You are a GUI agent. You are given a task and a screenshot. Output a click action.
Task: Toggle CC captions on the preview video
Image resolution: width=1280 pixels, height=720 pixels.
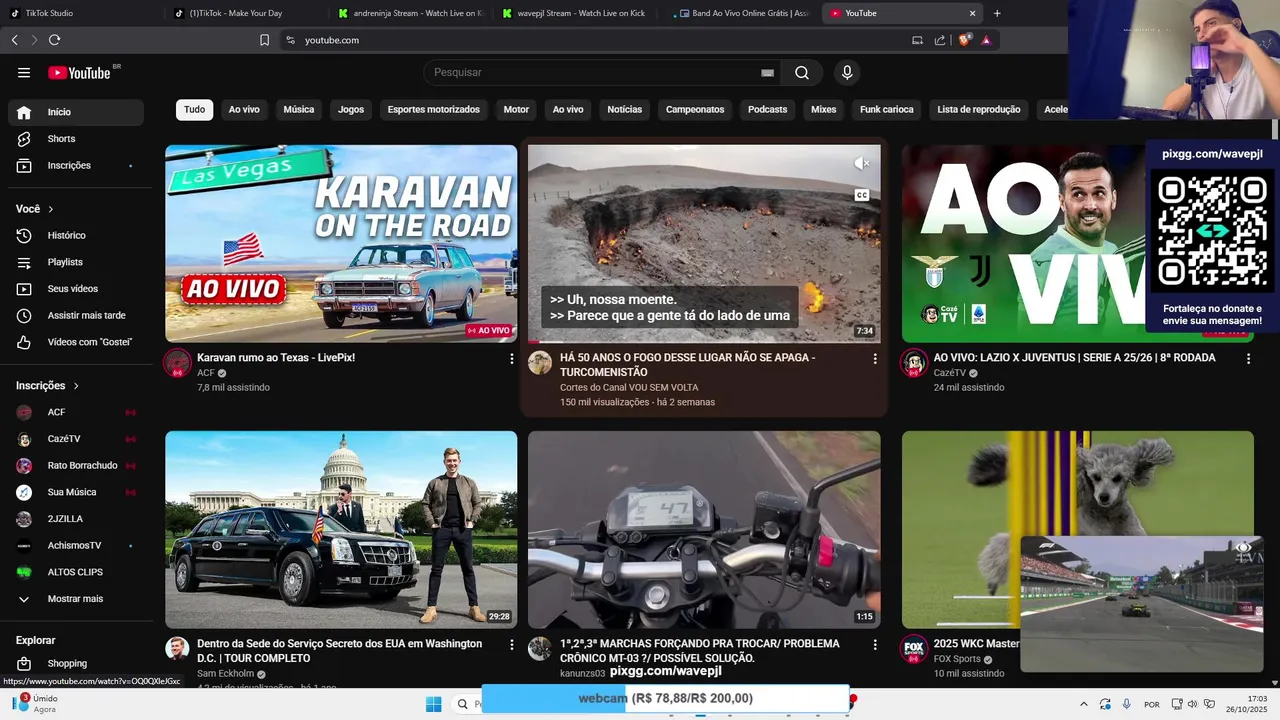862,195
